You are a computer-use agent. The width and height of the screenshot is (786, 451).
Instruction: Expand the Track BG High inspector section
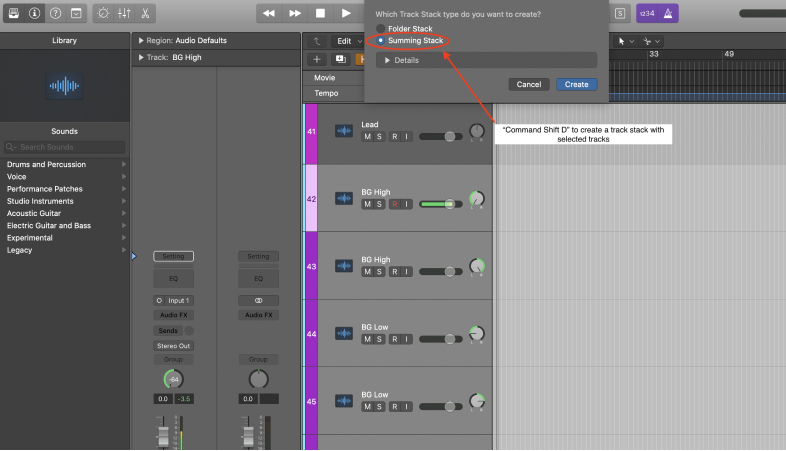[x=141, y=58]
